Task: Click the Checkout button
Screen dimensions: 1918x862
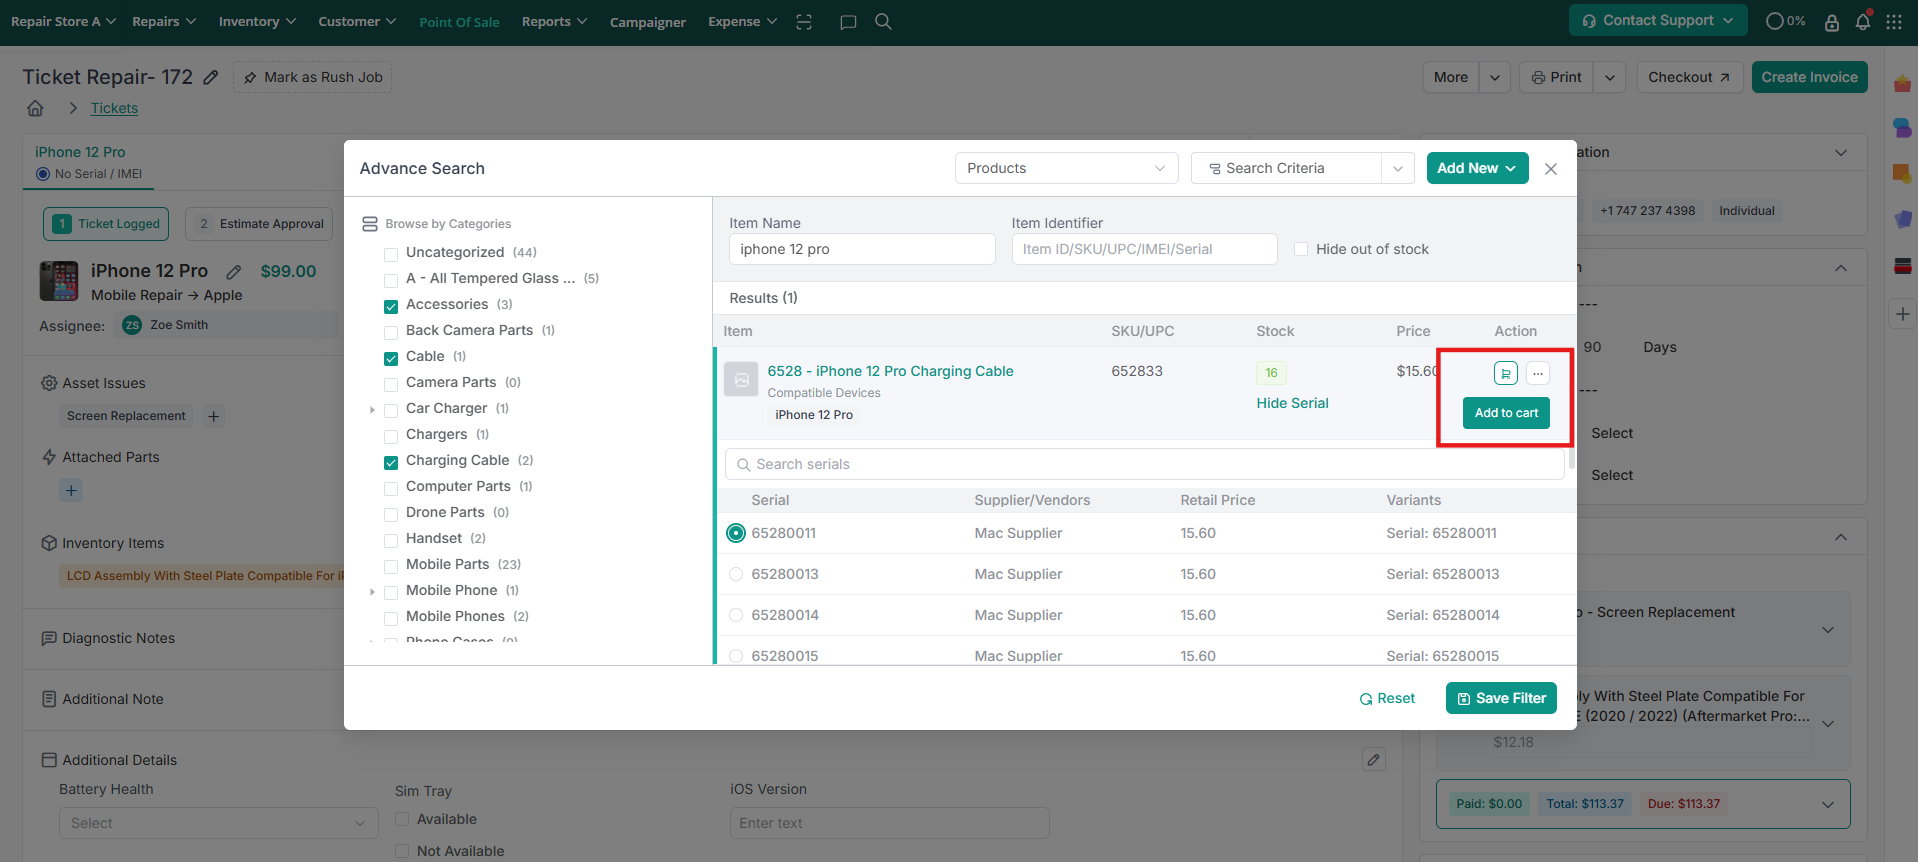Action: pos(1689,77)
